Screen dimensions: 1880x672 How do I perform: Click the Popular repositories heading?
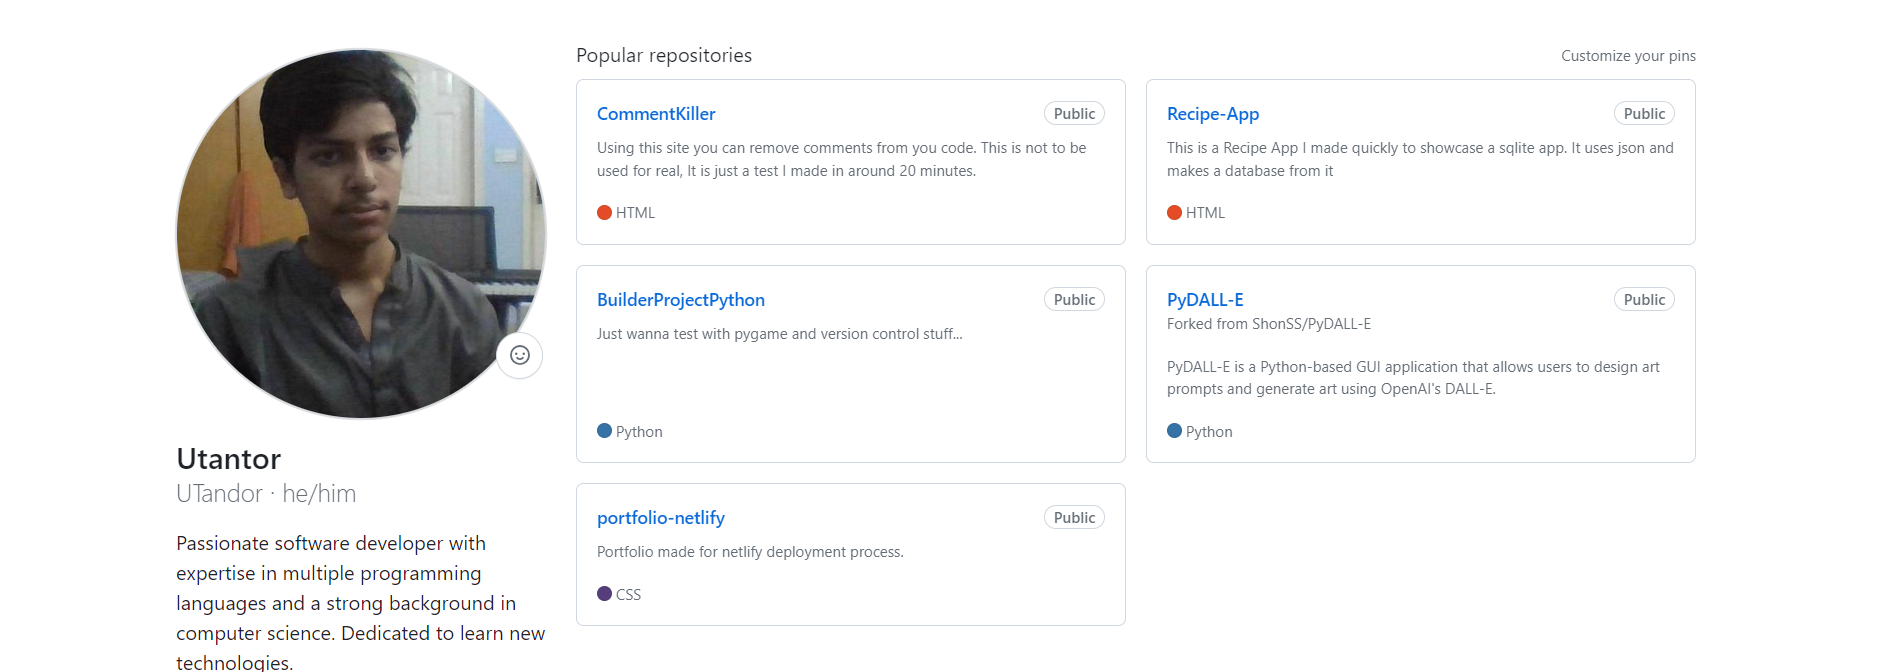pos(664,56)
